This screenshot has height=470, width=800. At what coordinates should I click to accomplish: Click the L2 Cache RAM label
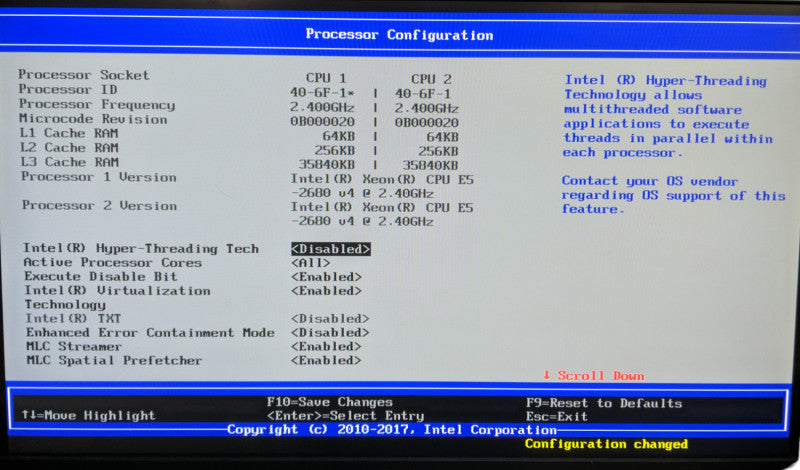click(x=69, y=147)
